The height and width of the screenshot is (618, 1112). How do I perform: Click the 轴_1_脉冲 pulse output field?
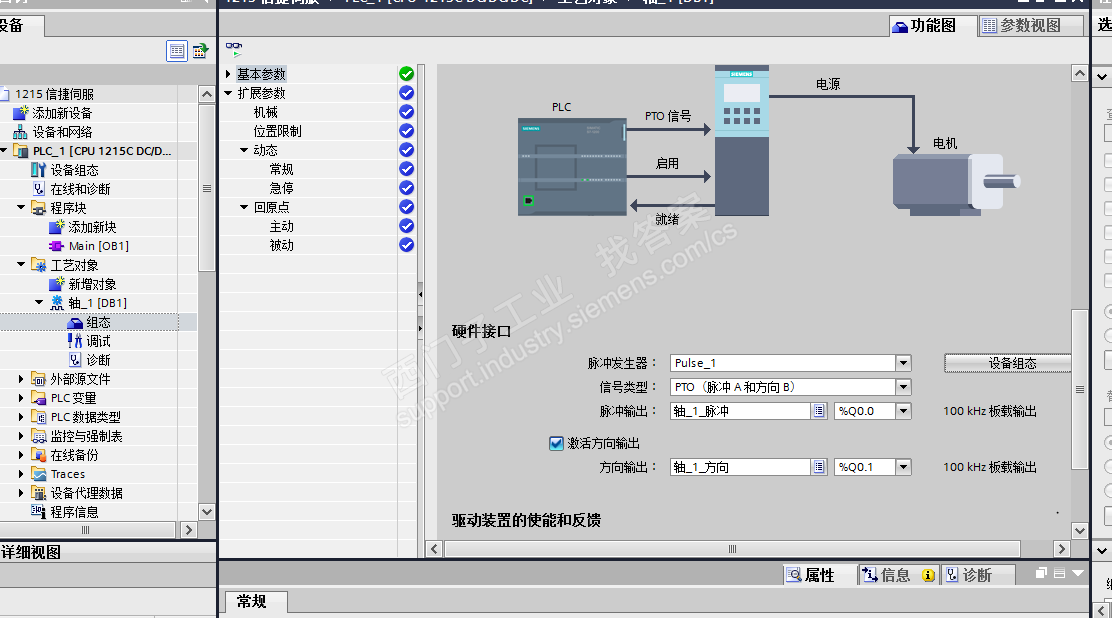[x=740, y=411]
